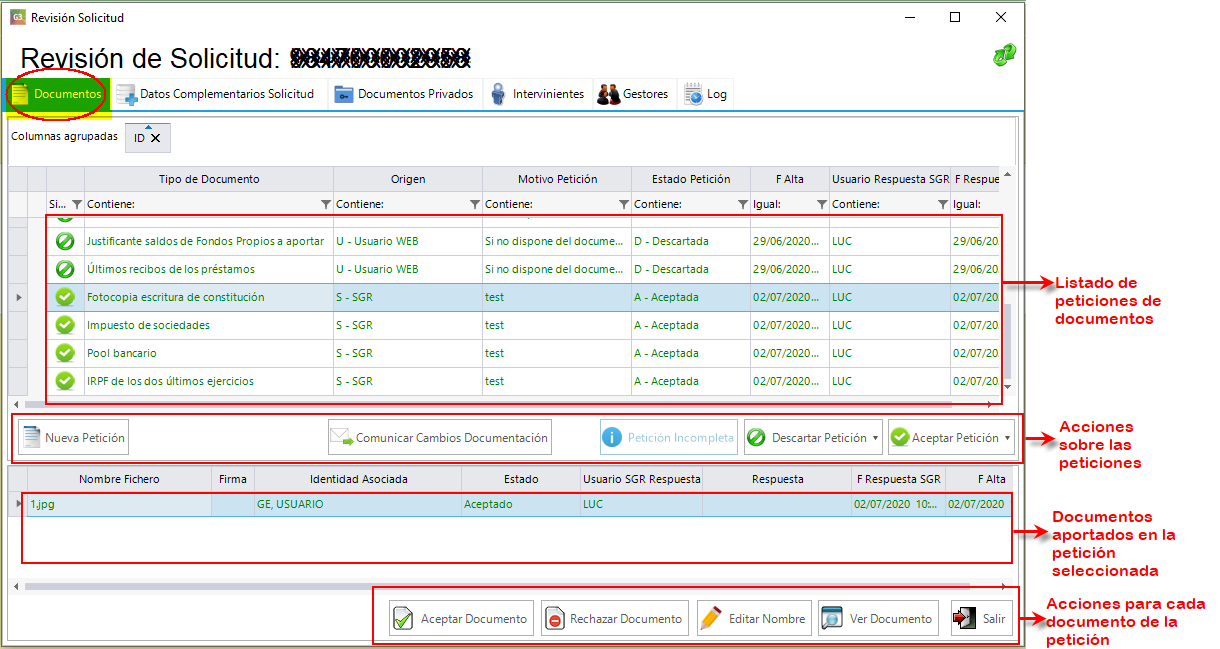Click the Petición Incompleta button

pos(669,437)
